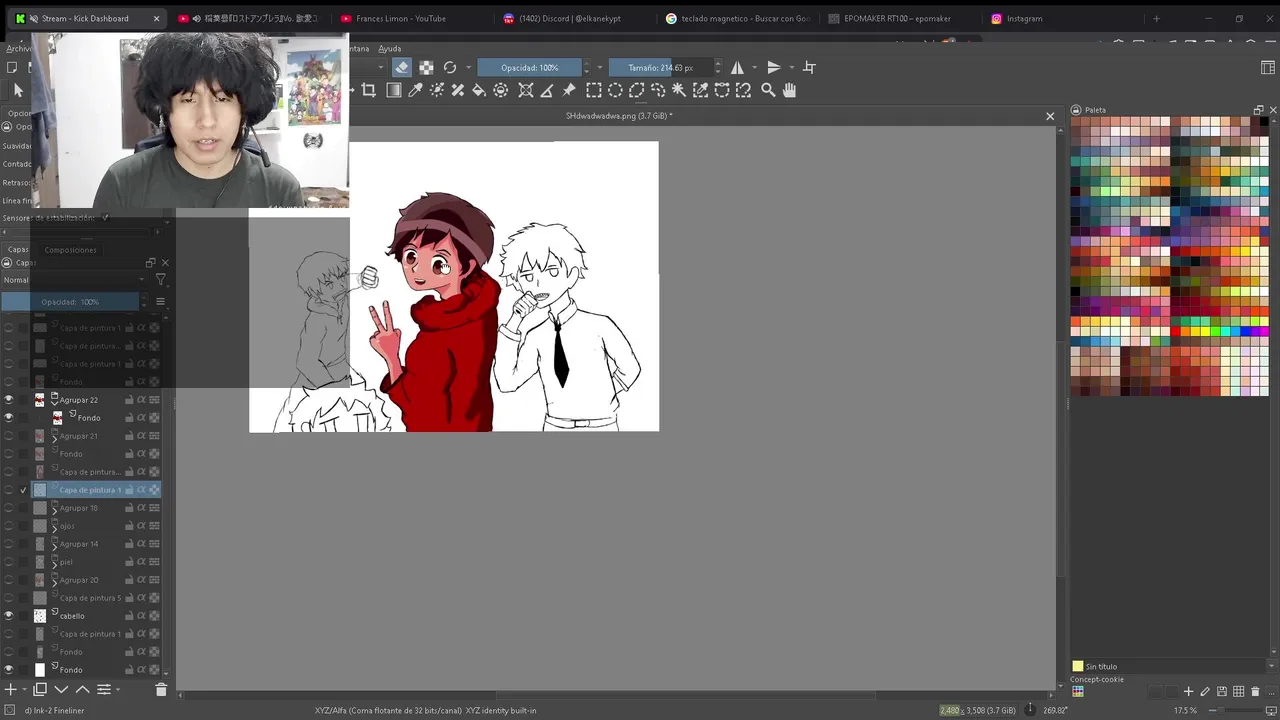
Task: Select the Bezier curve selection tool
Action: [722, 90]
